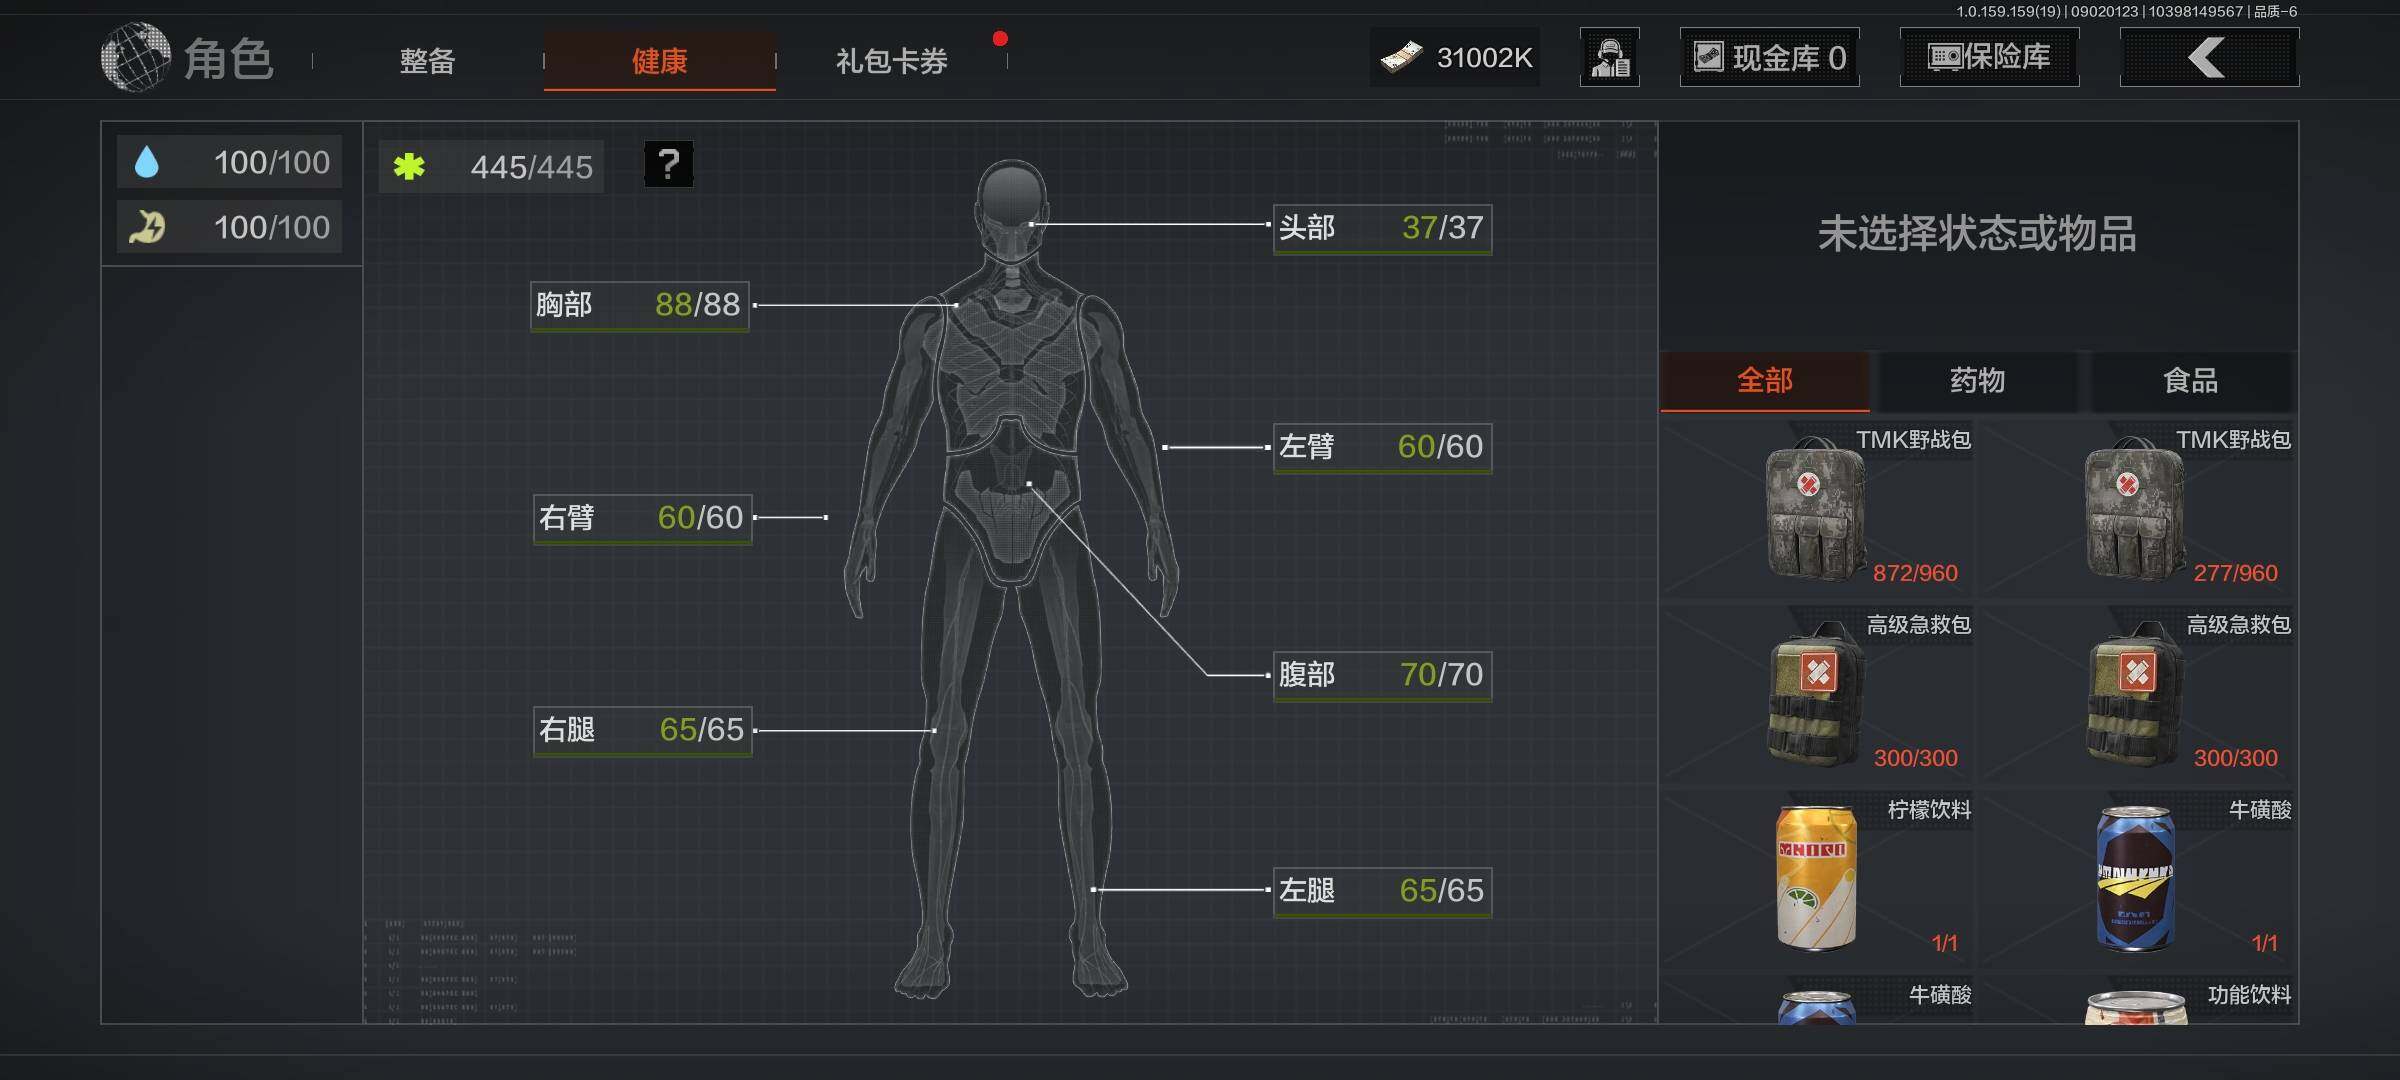Image resolution: width=2400 pixels, height=1080 pixels.
Task: Select the second 高级急救包 item
Action: point(2138,693)
